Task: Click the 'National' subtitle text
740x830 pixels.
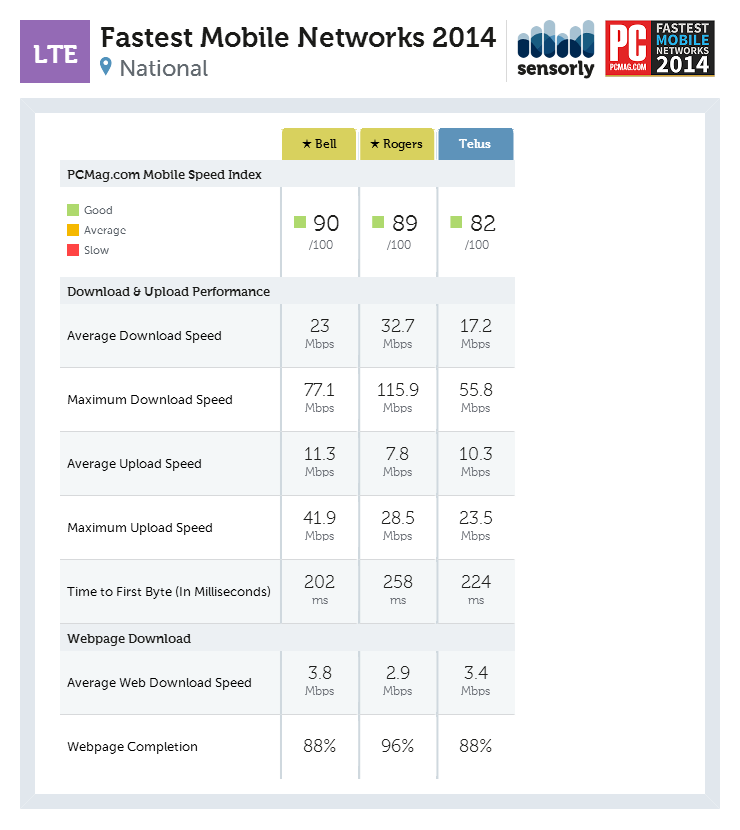Action: click(164, 68)
